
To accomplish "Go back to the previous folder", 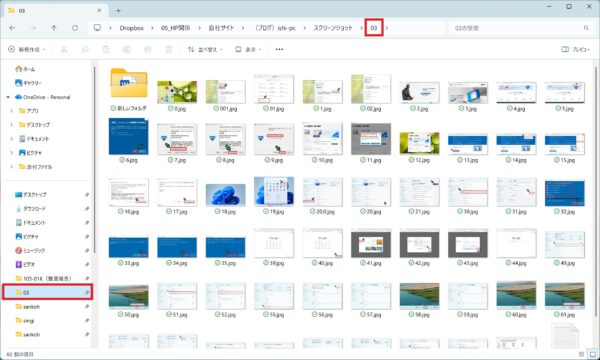I will (12, 28).
